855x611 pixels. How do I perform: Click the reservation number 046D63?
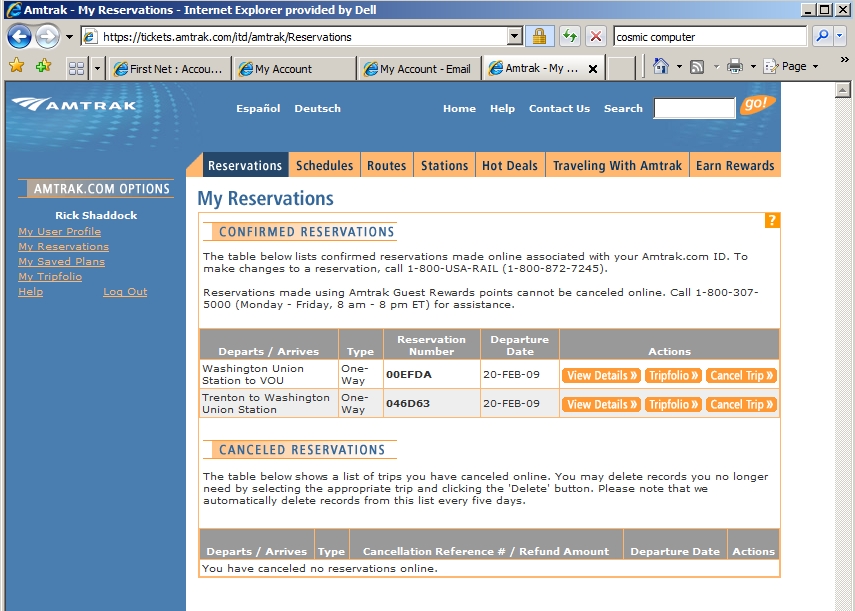(x=408, y=403)
